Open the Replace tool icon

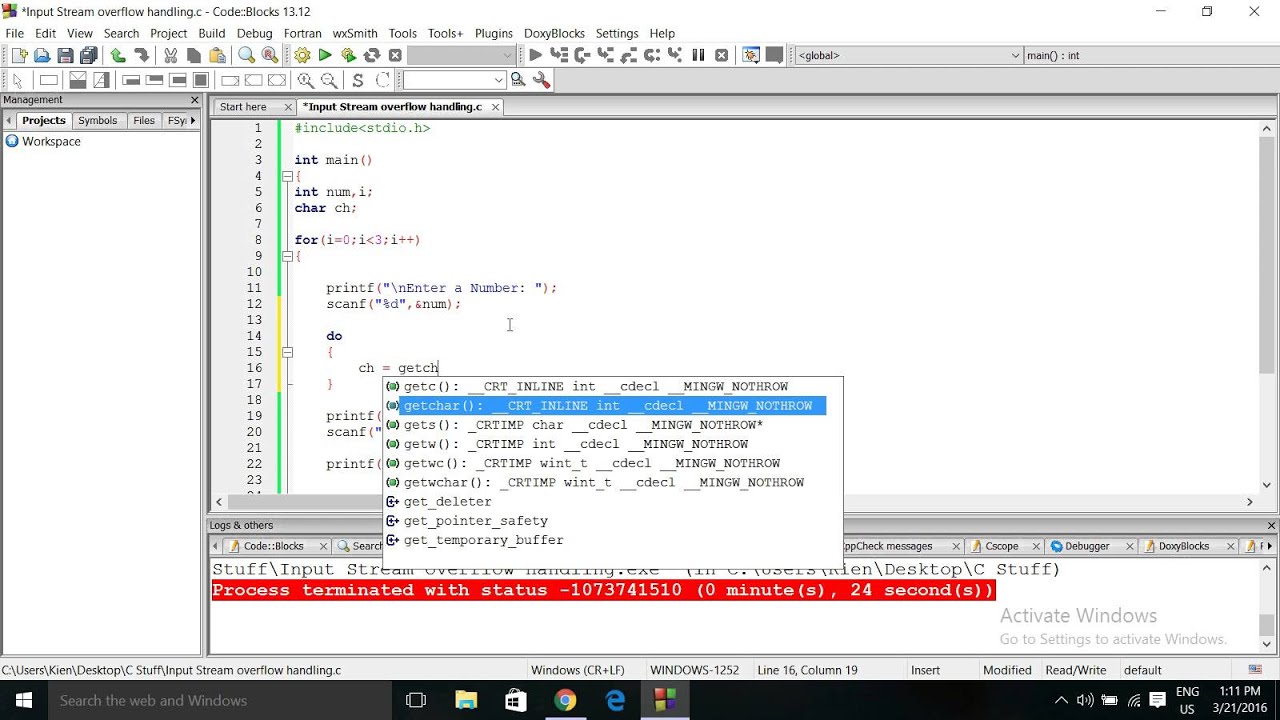coord(270,56)
